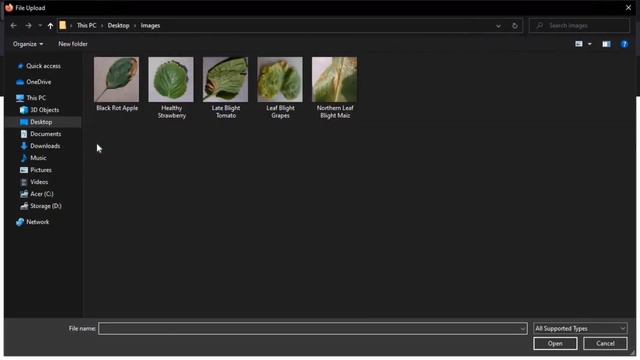640x360 pixels.
Task: Expand File name history dropdown
Action: click(x=522, y=328)
